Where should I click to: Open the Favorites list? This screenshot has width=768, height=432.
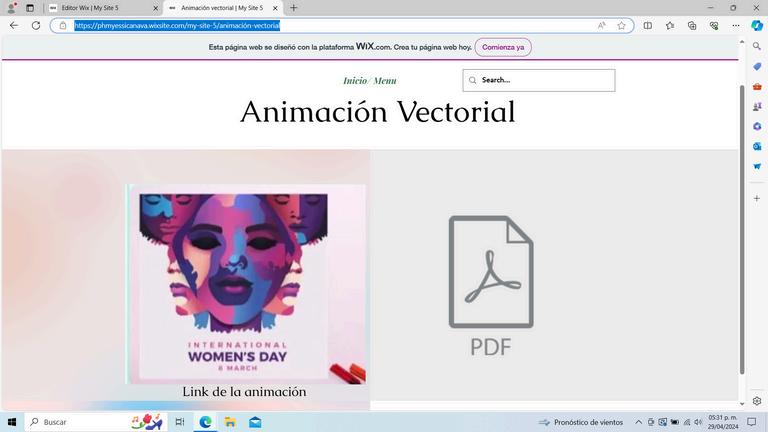pos(670,25)
